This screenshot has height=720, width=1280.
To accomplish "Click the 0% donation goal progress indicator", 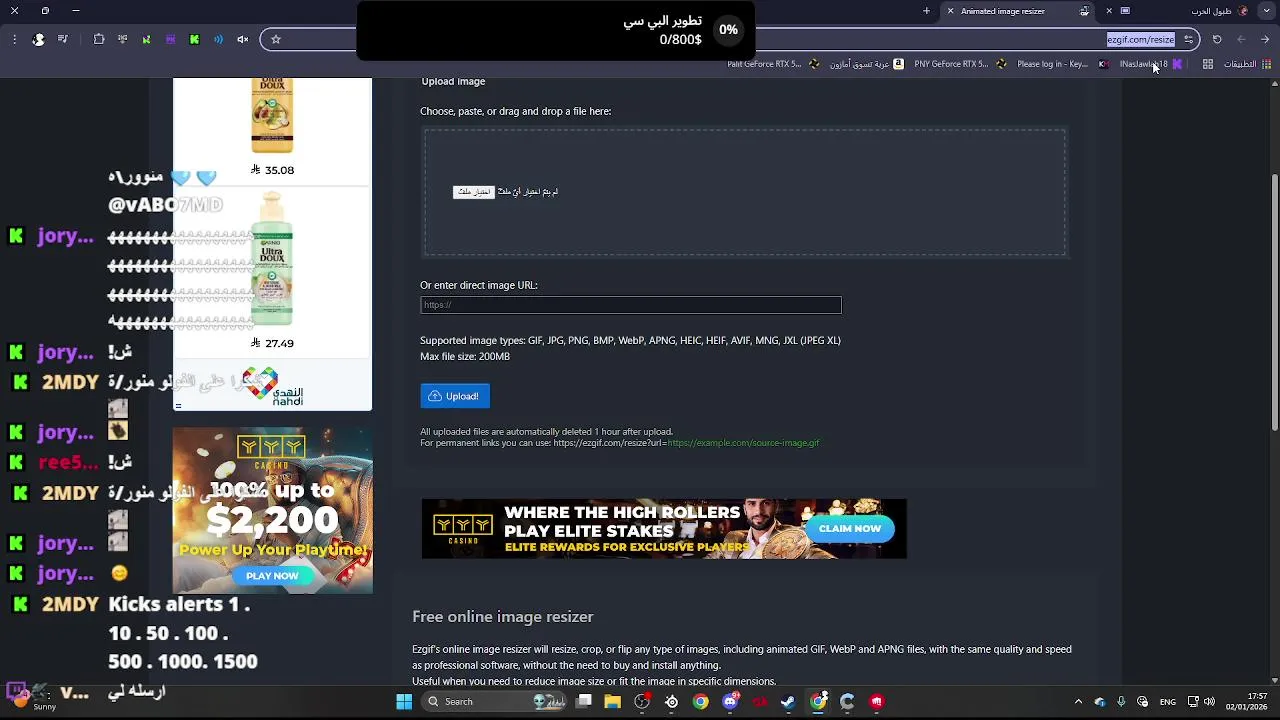I will pos(728,30).
